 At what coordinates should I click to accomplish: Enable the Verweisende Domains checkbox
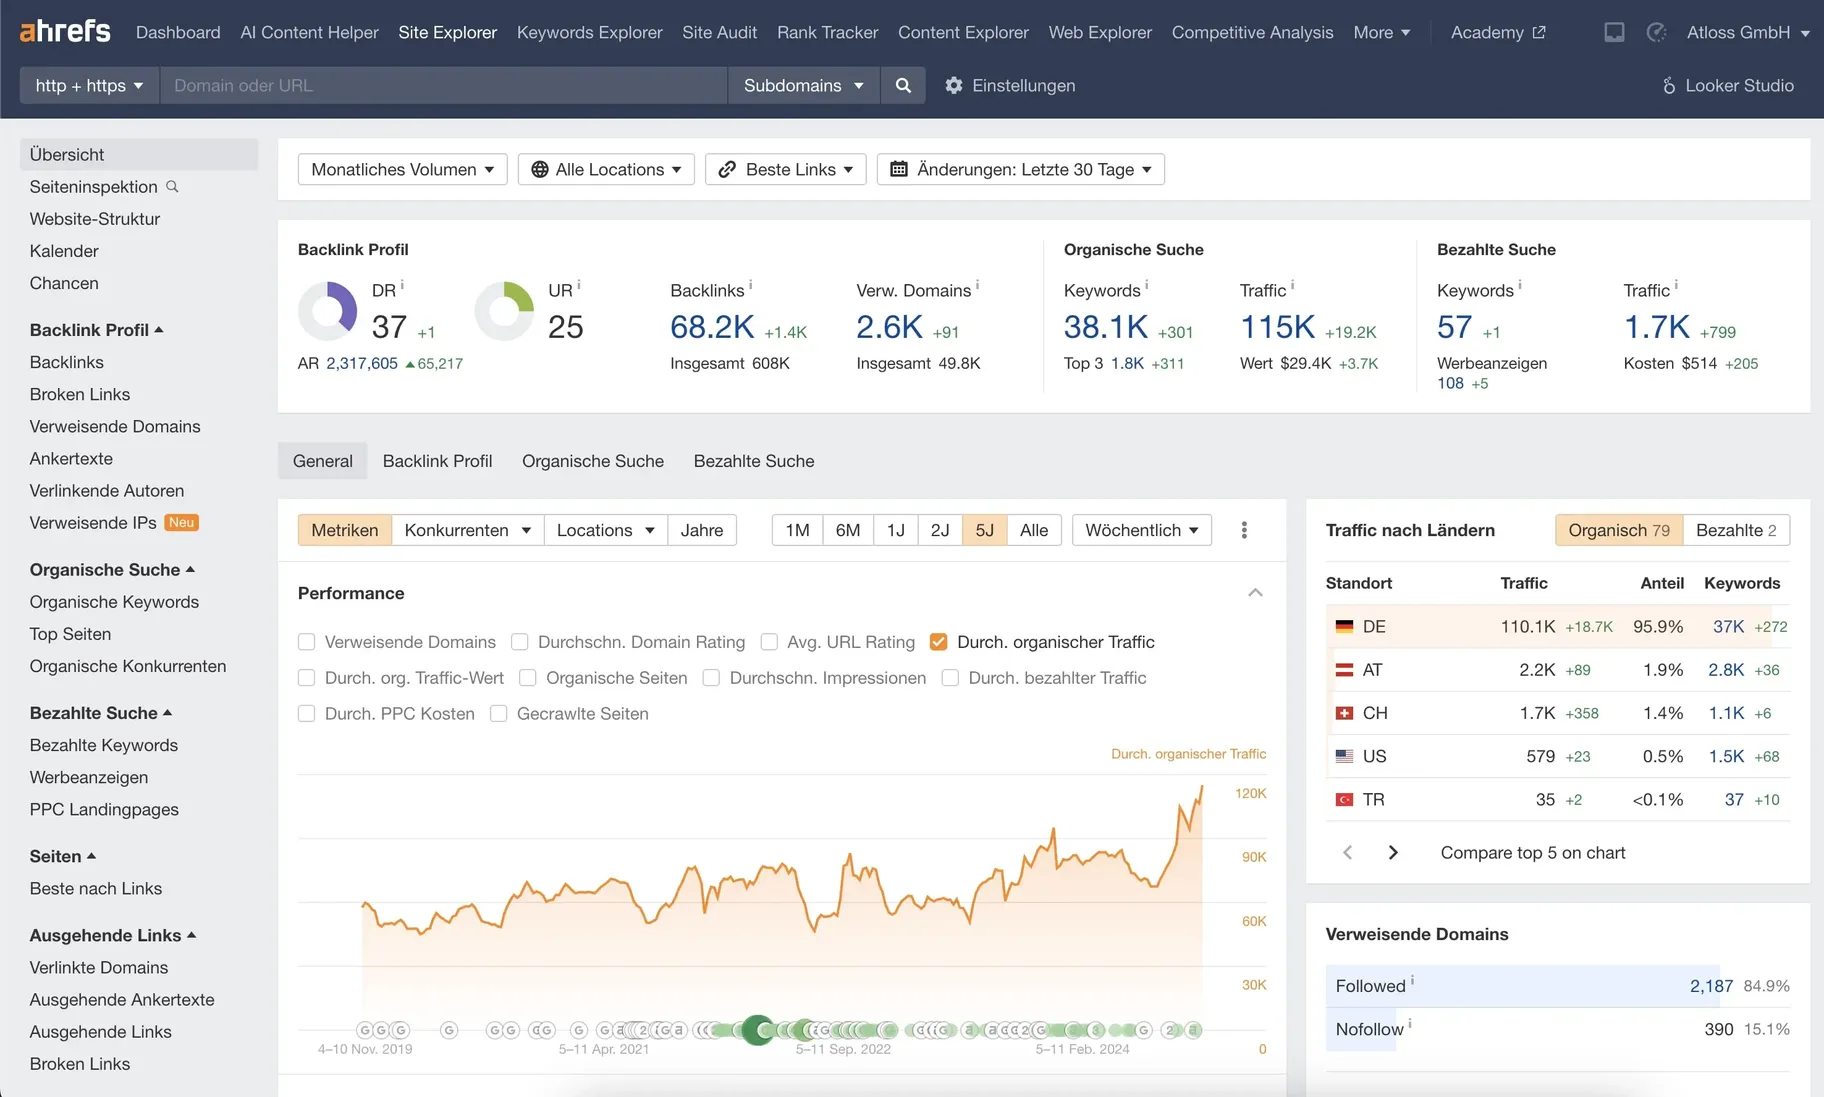point(307,642)
